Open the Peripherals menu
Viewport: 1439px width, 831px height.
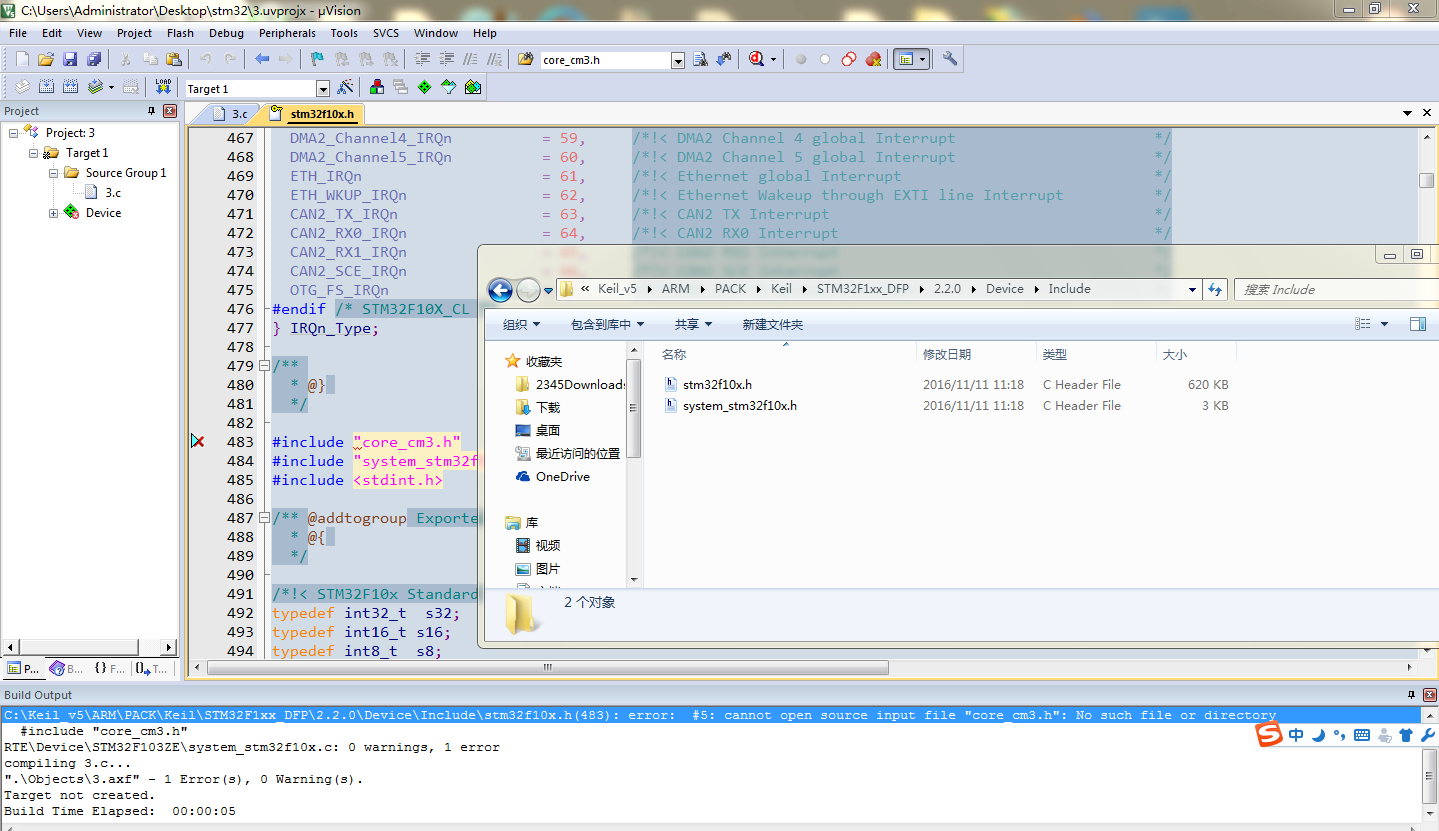pos(287,33)
